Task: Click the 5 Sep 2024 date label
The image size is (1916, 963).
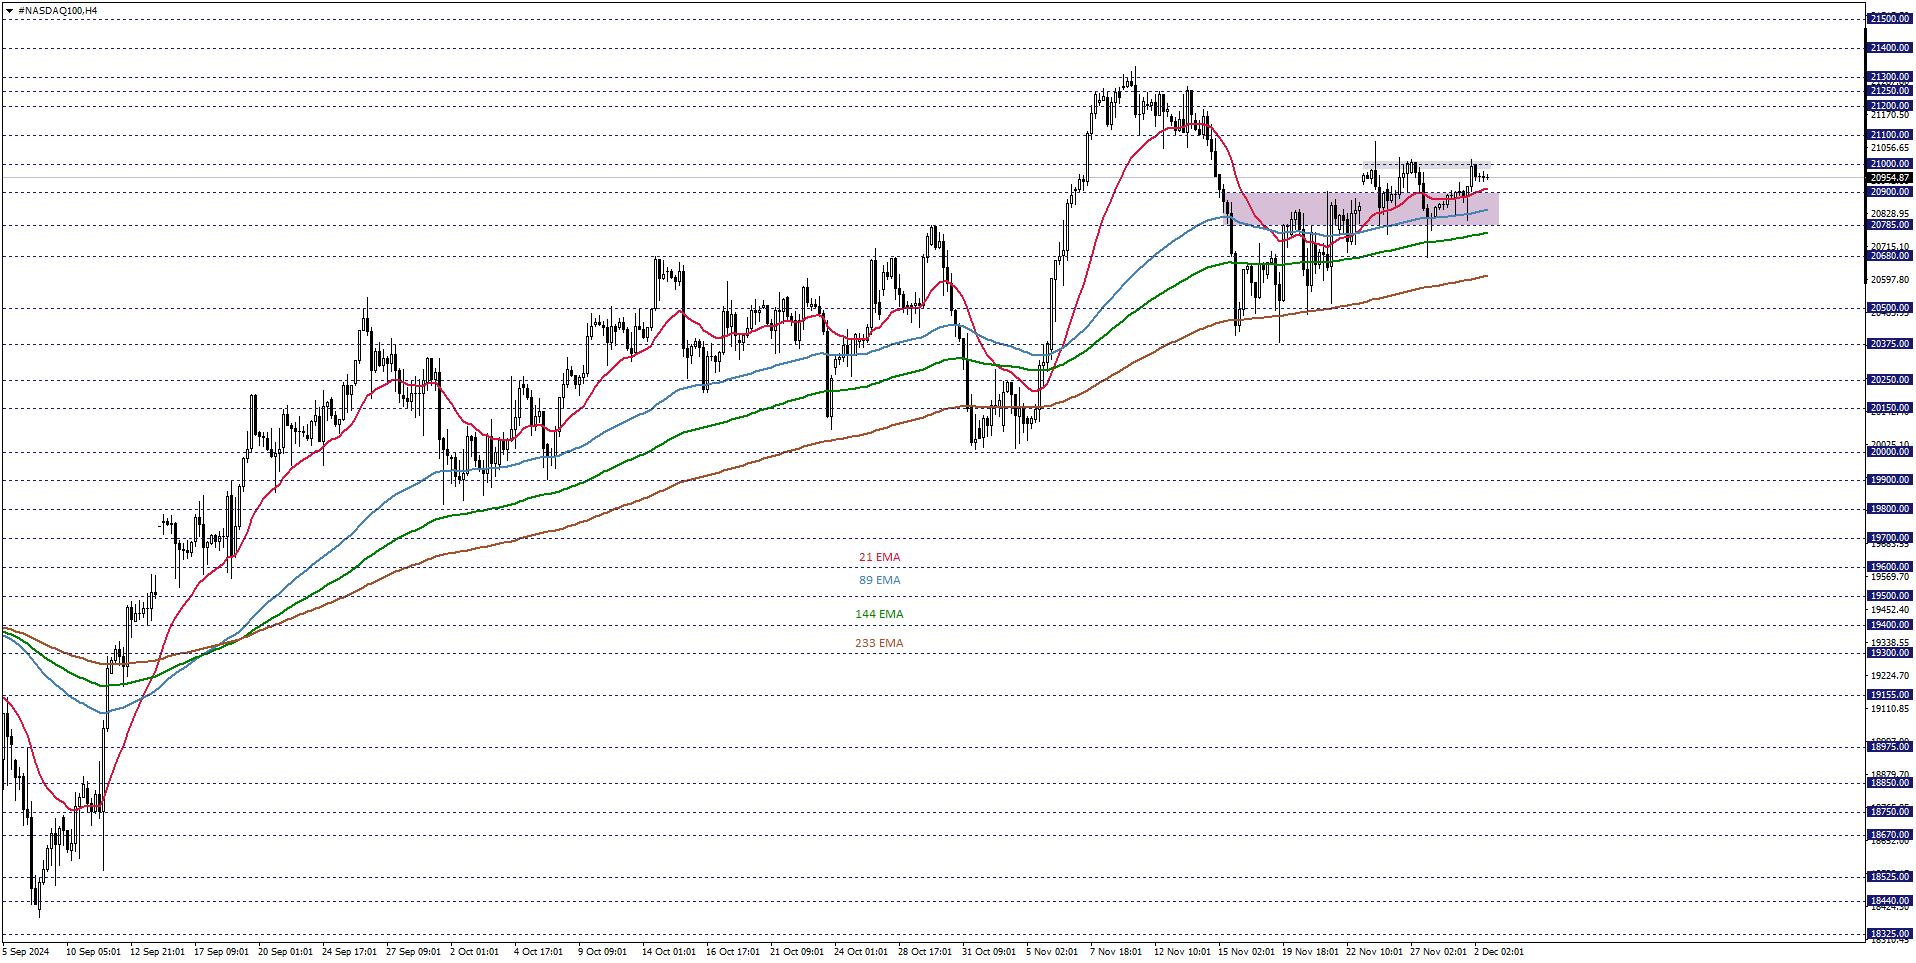Action: coord(27,951)
